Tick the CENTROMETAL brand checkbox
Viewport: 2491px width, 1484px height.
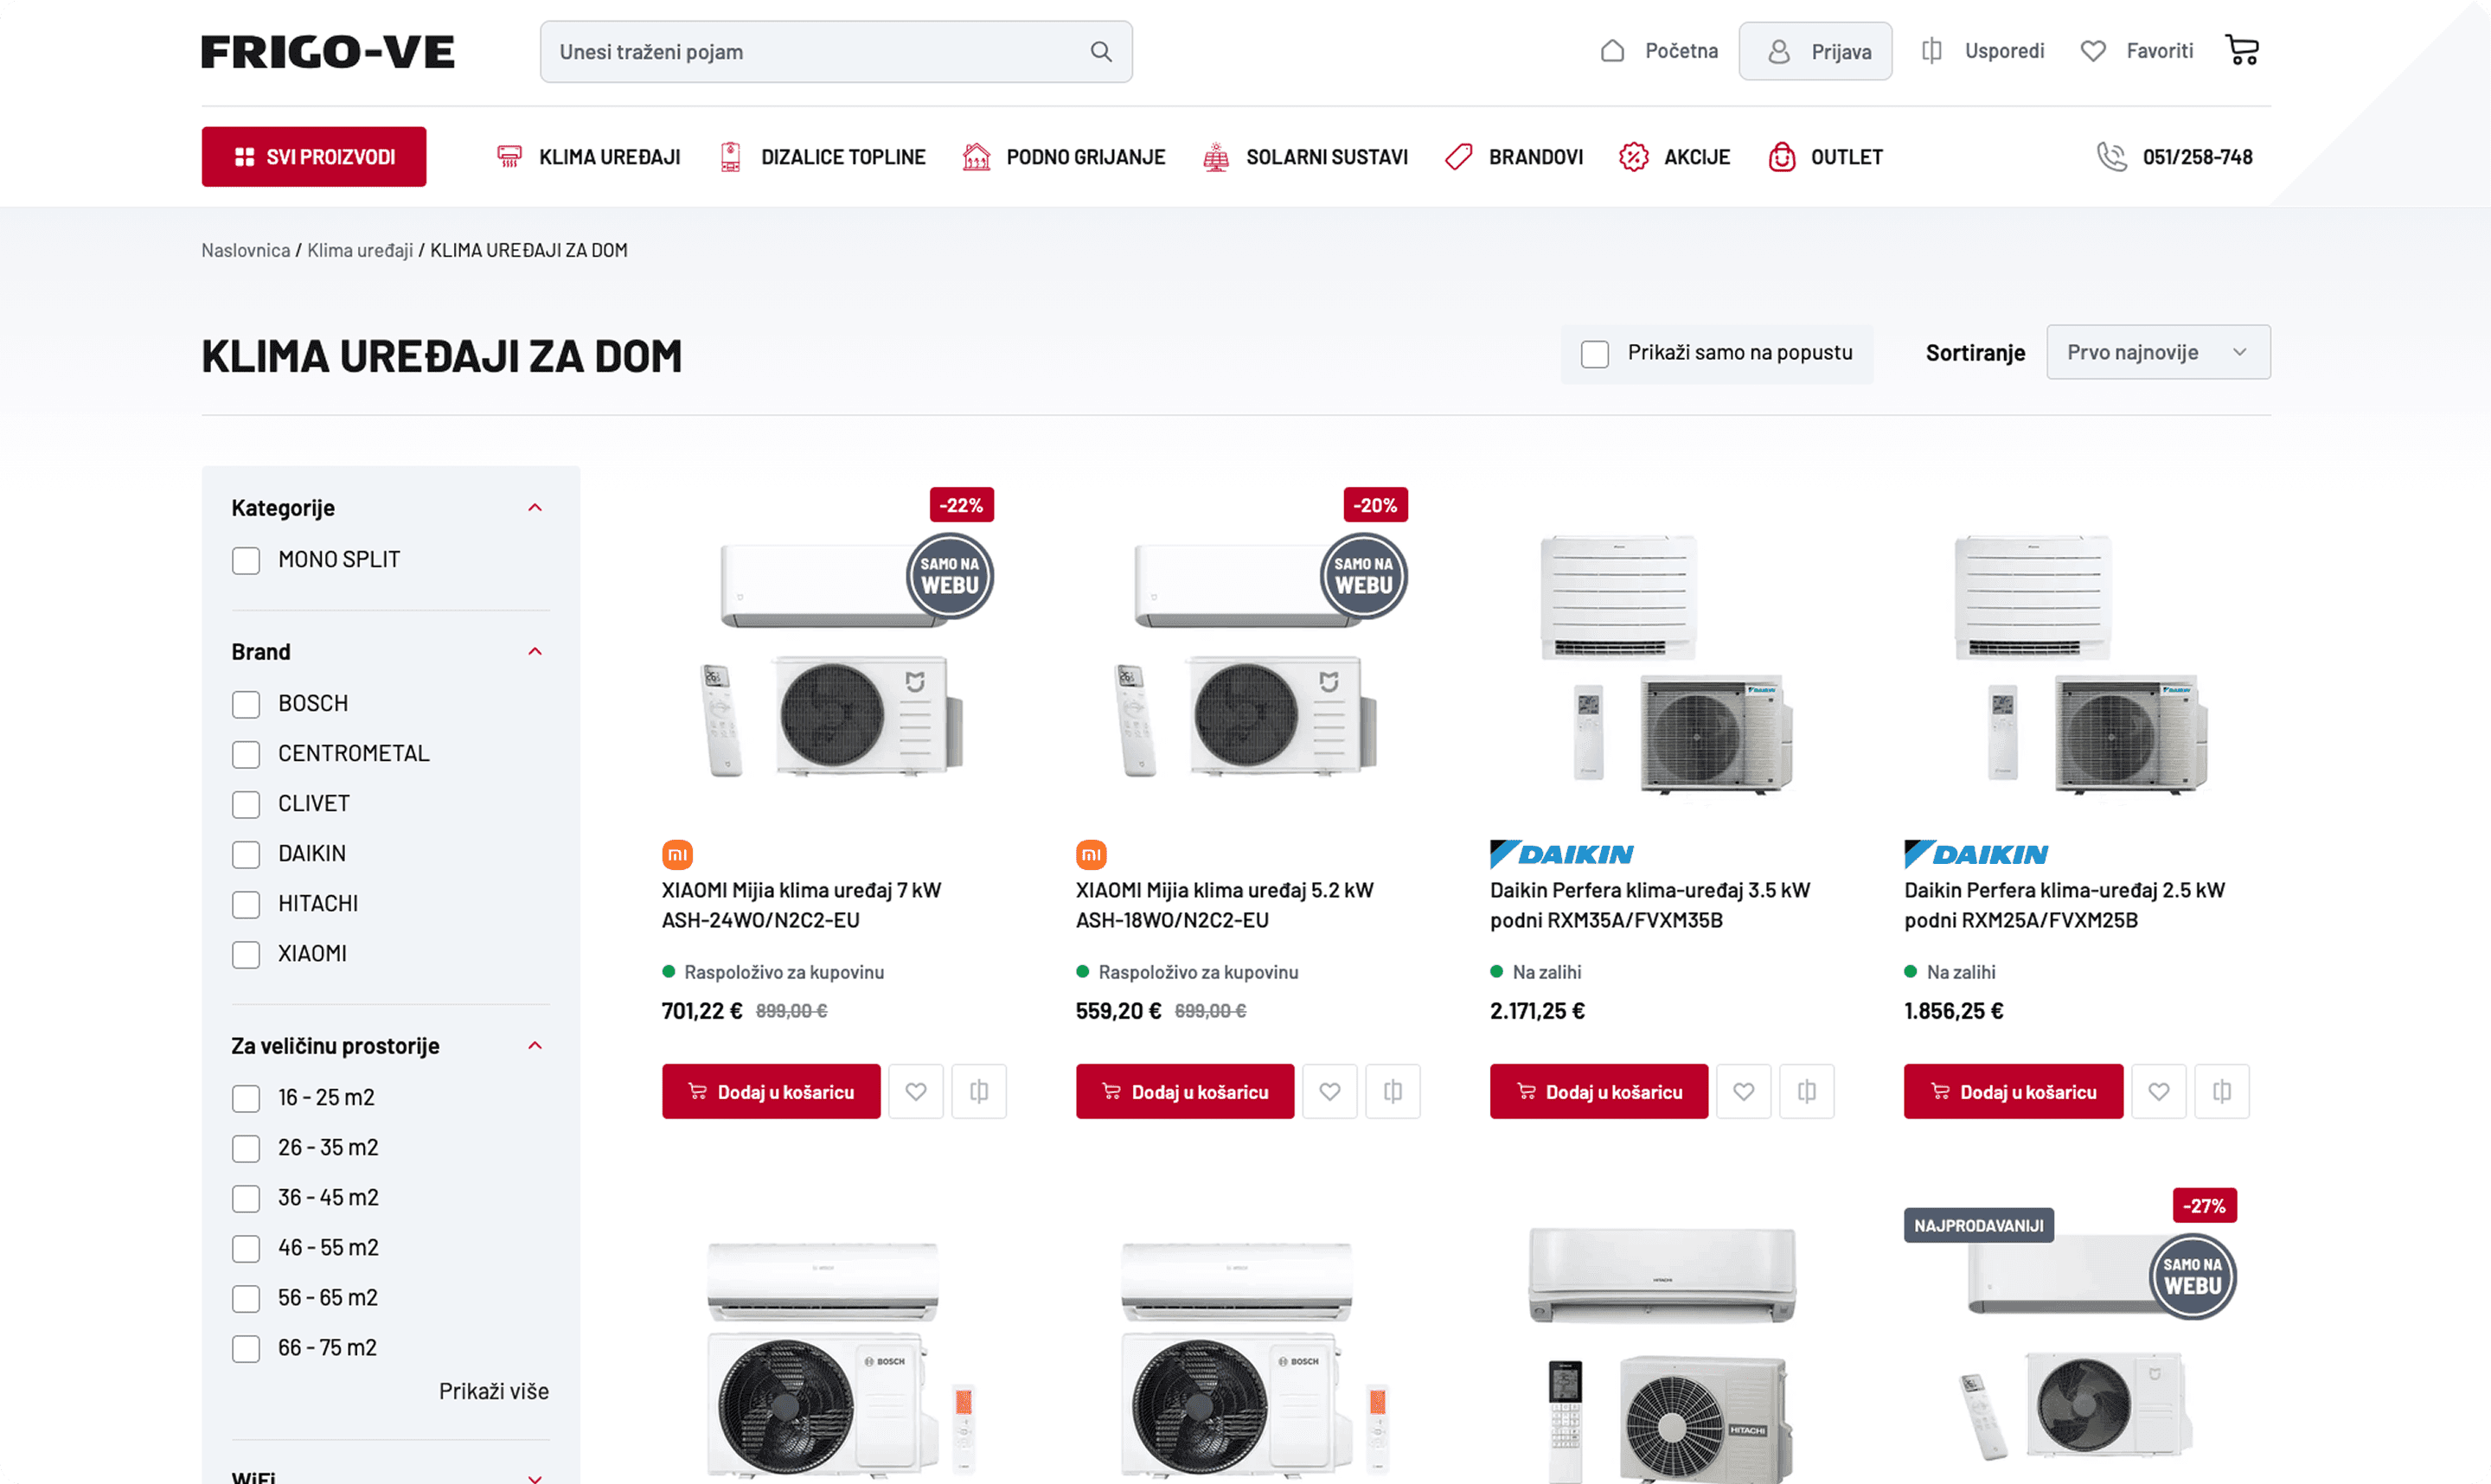[x=246, y=755]
